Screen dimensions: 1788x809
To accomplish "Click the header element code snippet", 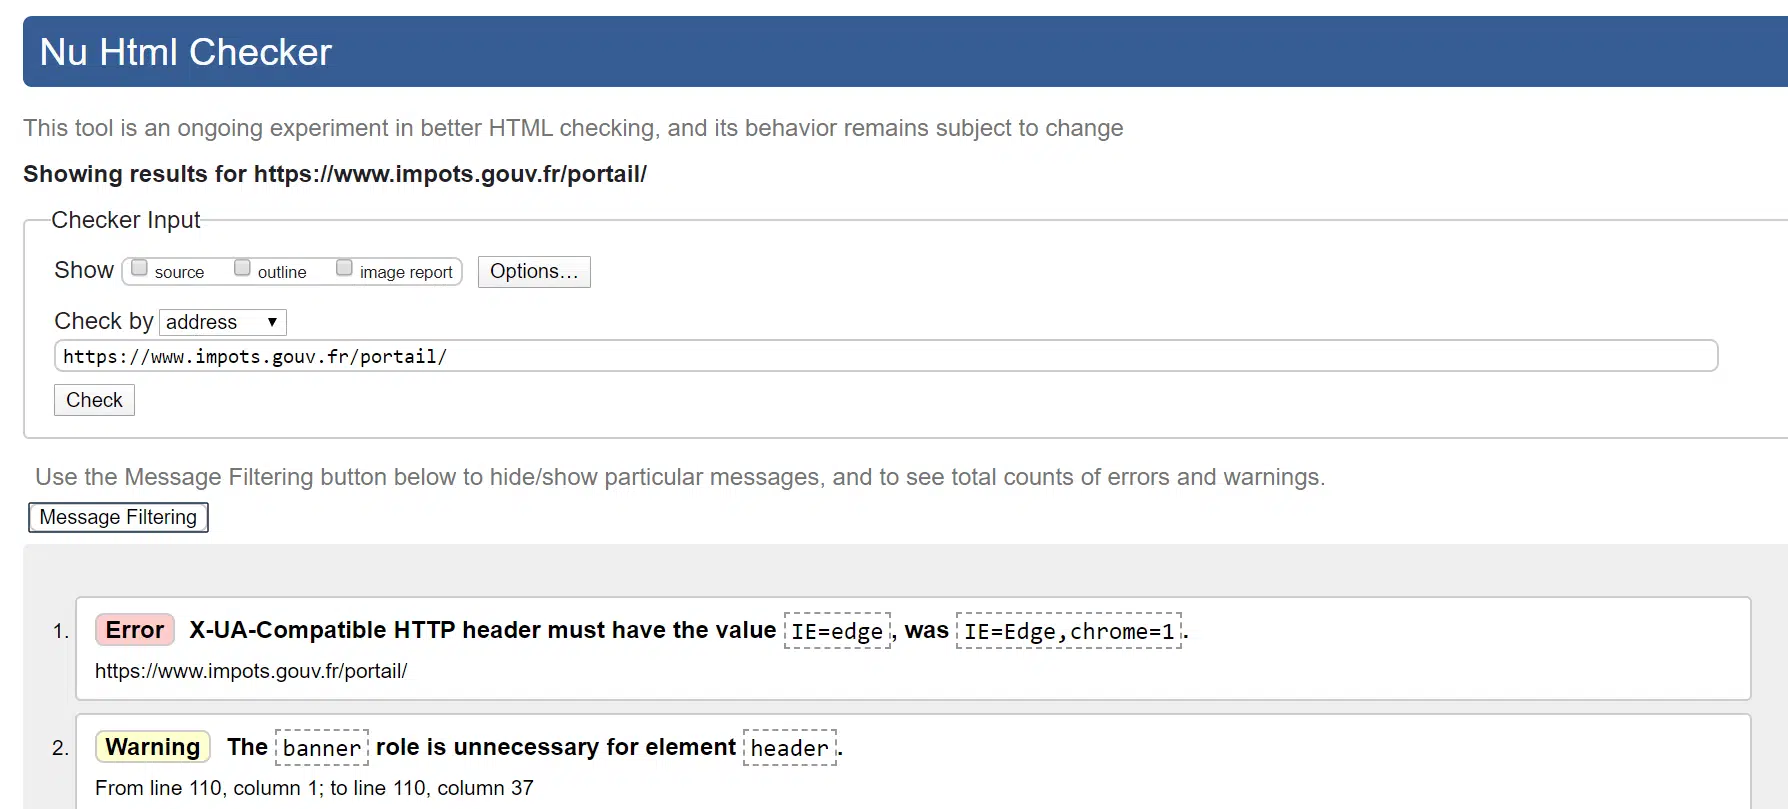I will pyautogui.click(x=789, y=748).
